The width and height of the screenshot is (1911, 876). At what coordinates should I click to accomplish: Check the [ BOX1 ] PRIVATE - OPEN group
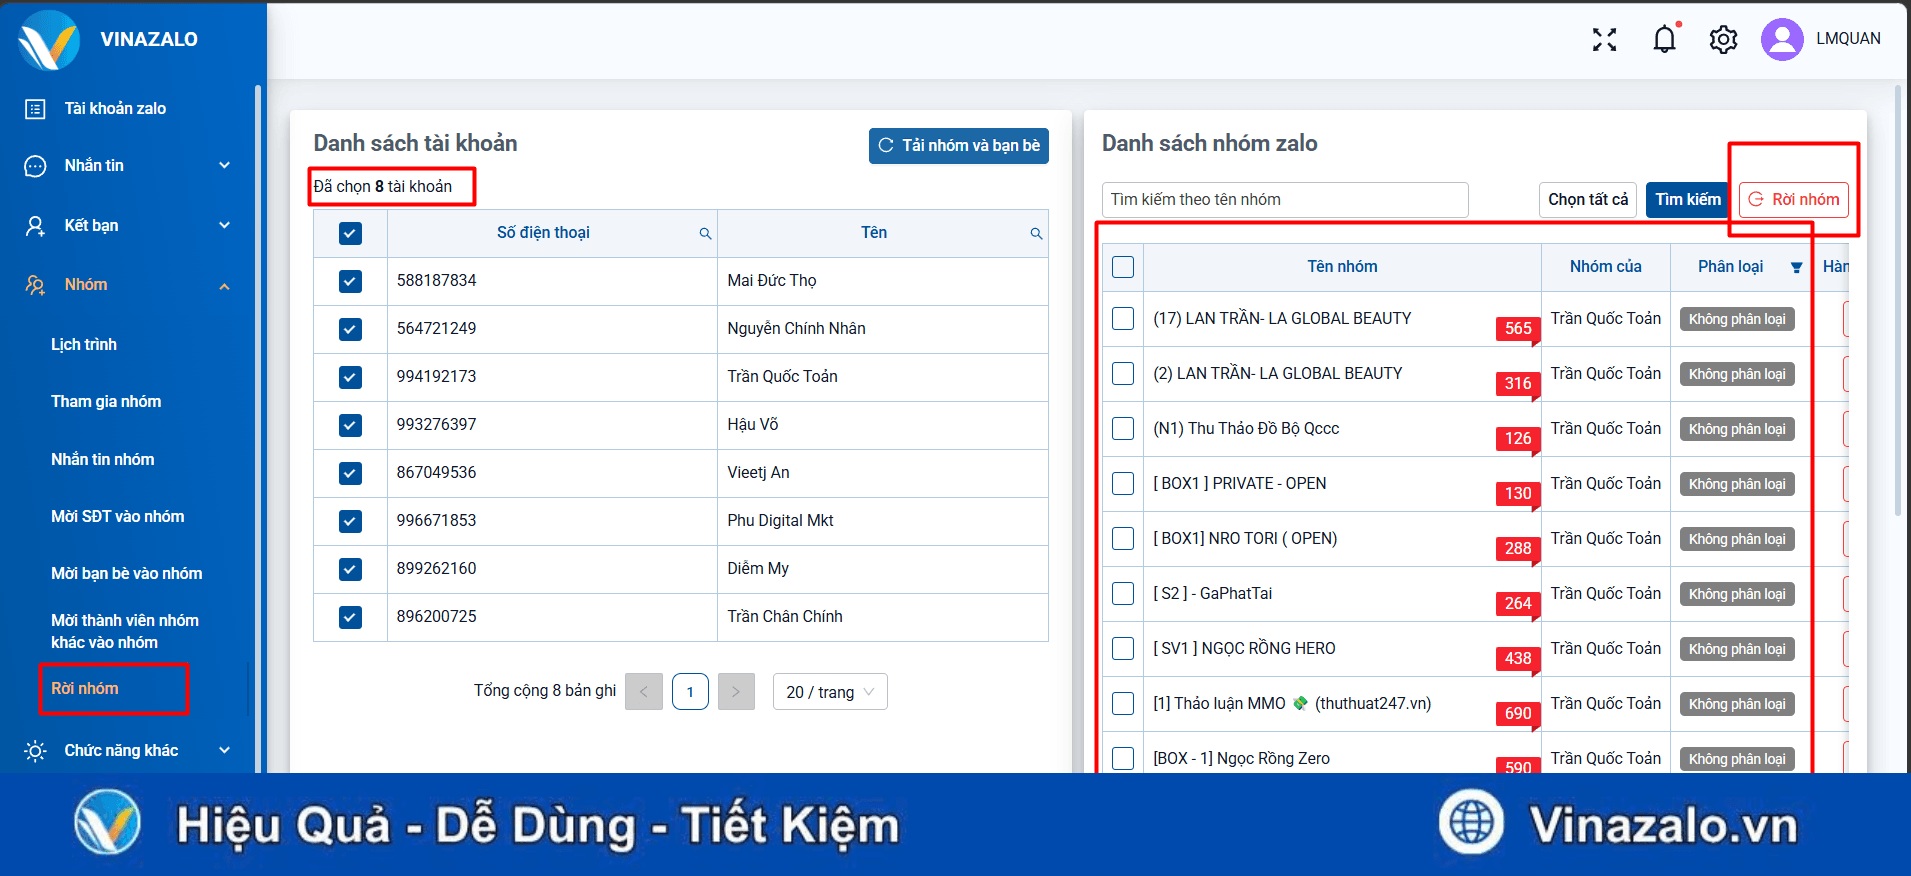pos(1123,483)
